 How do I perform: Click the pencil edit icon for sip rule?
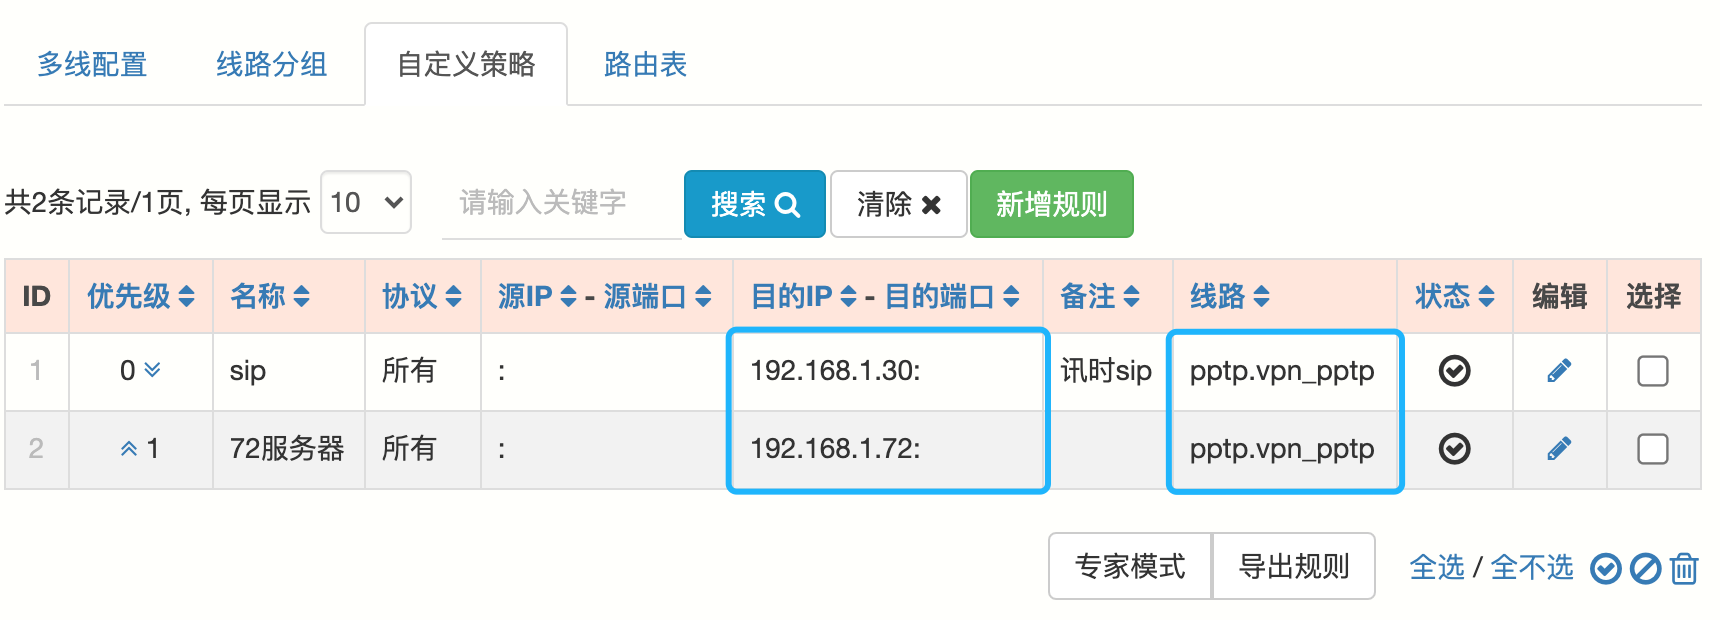pos(1558,371)
